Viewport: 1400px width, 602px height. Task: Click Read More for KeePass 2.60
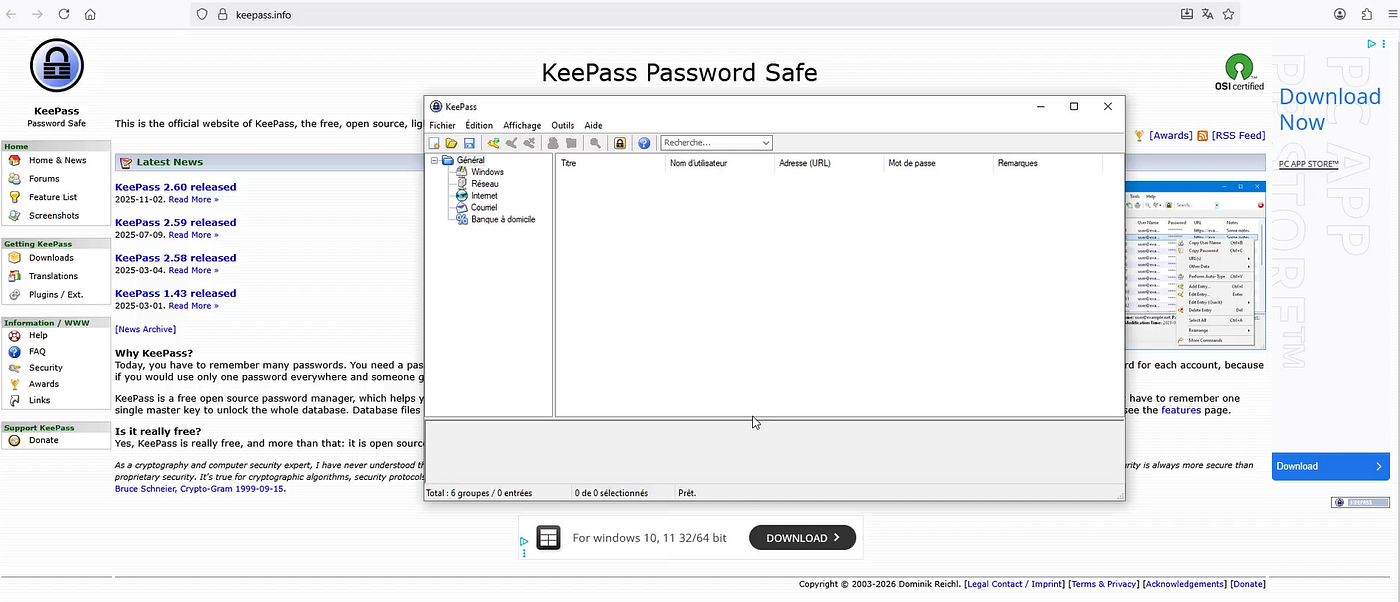pyautogui.click(x=193, y=199)
